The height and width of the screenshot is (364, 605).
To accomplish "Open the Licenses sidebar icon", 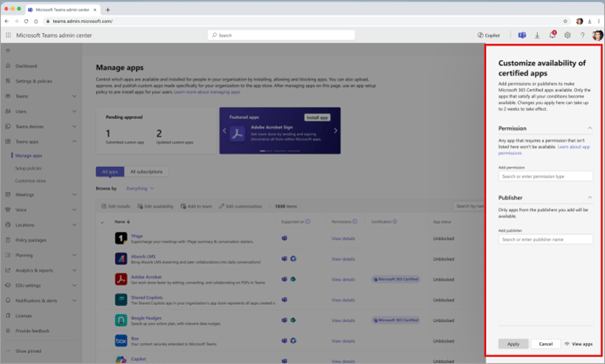I will click(x=8, y=316).
